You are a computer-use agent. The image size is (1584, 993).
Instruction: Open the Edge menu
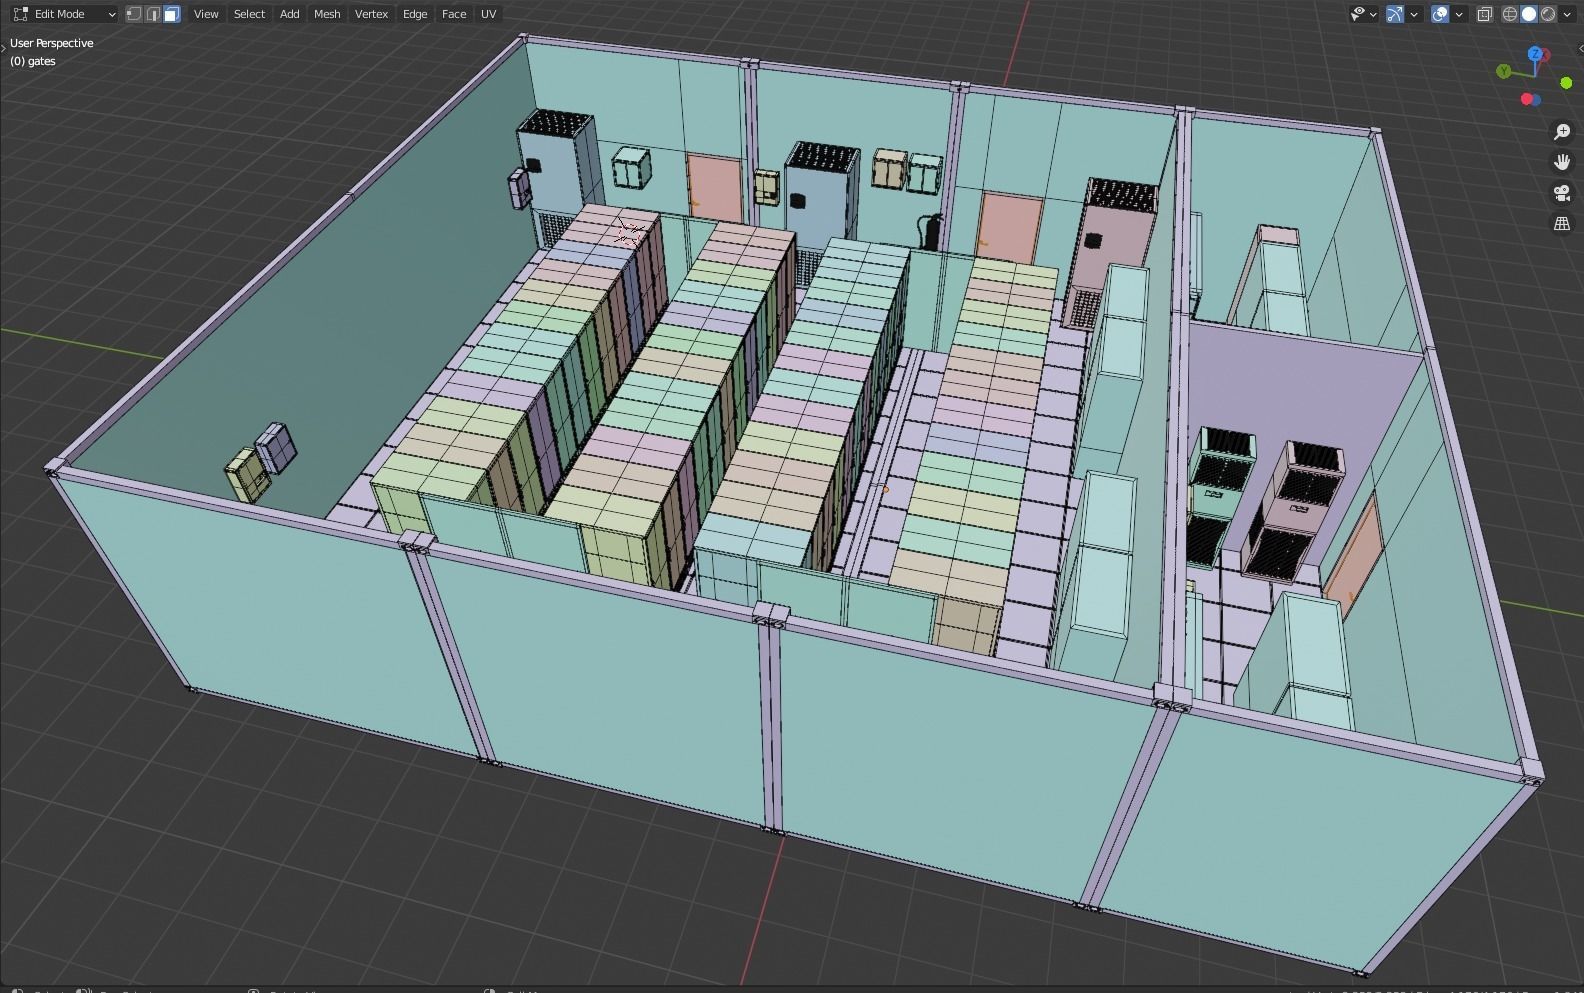(x=415, y=14)
